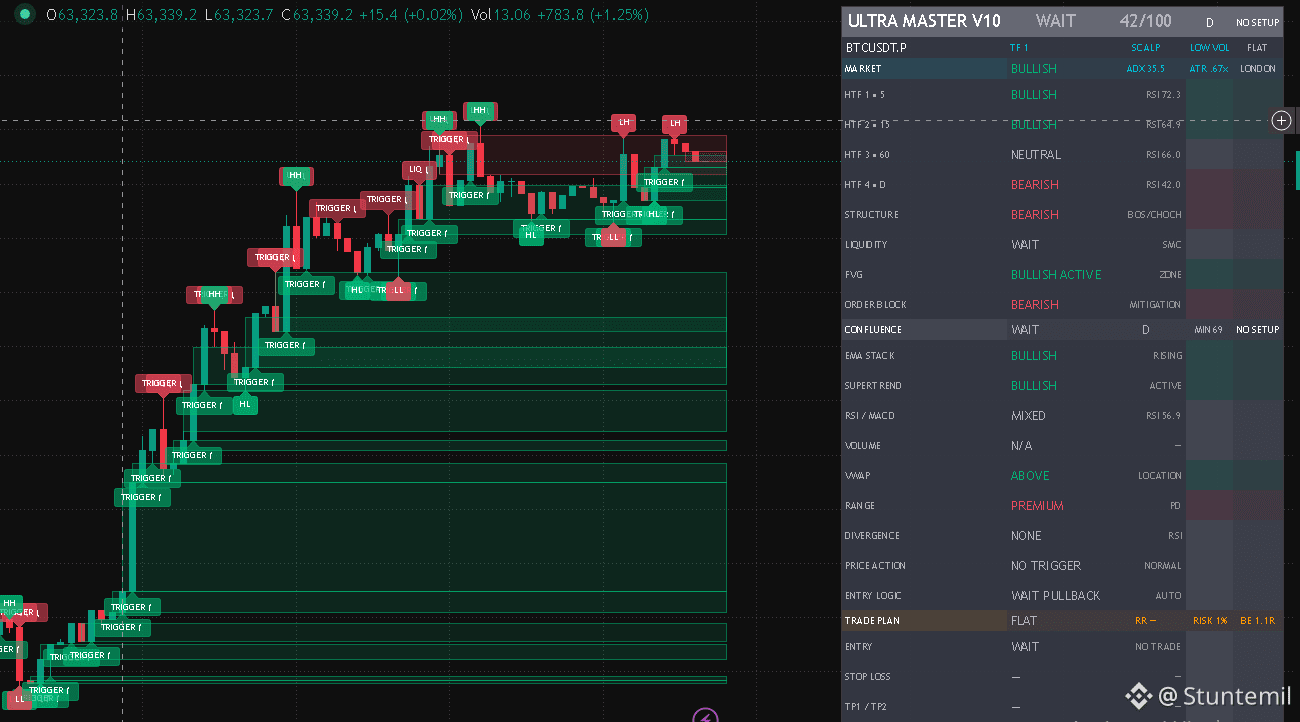
Task: Click the DIVERGENCE NONE value
Action: (1026, 536)
